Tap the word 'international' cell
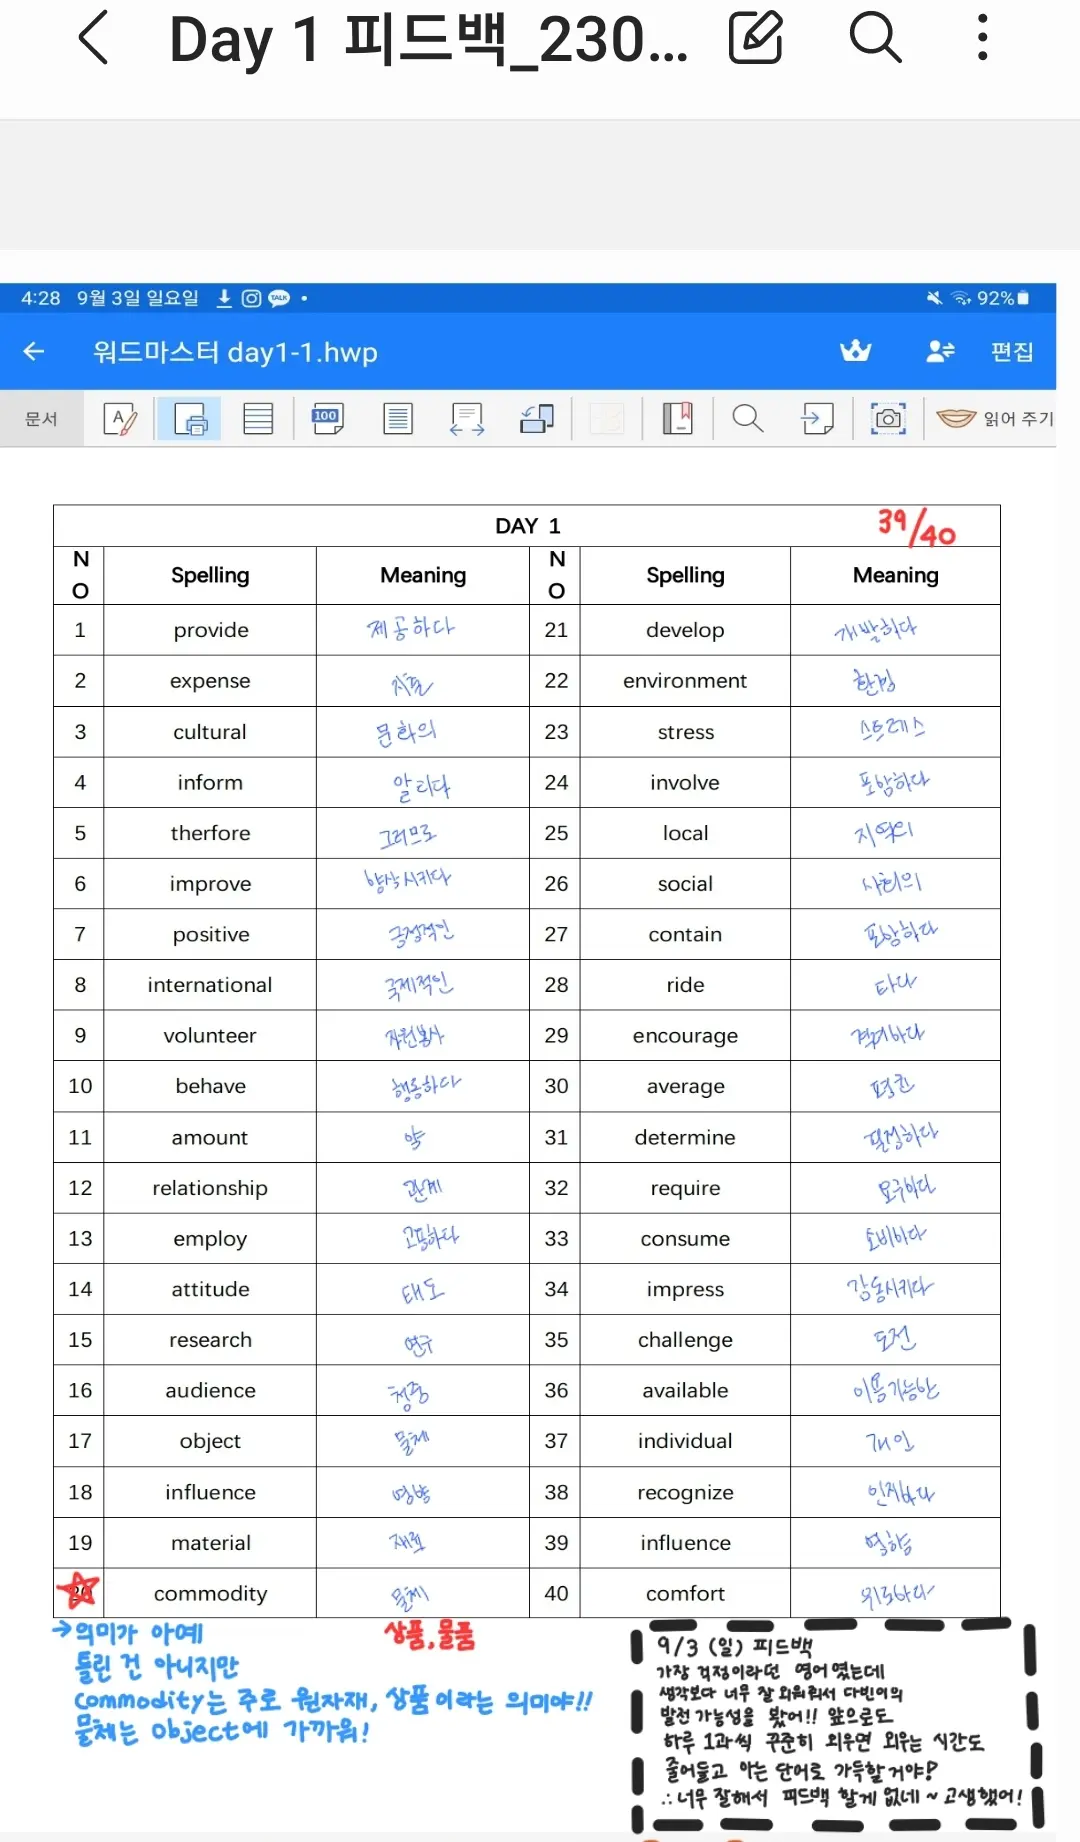Screen dimensions: 1080x1842 210,985
